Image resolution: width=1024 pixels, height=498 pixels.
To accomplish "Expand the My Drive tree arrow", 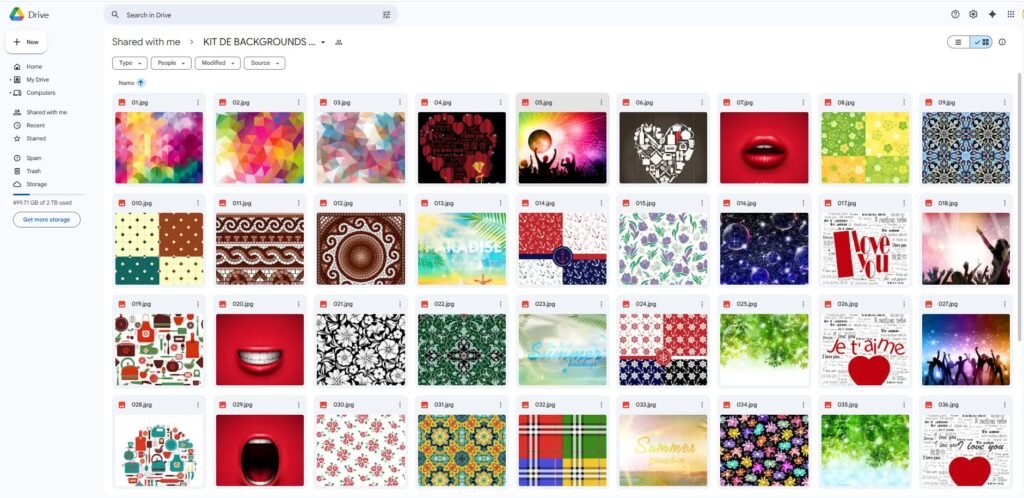I will (10, 80).
